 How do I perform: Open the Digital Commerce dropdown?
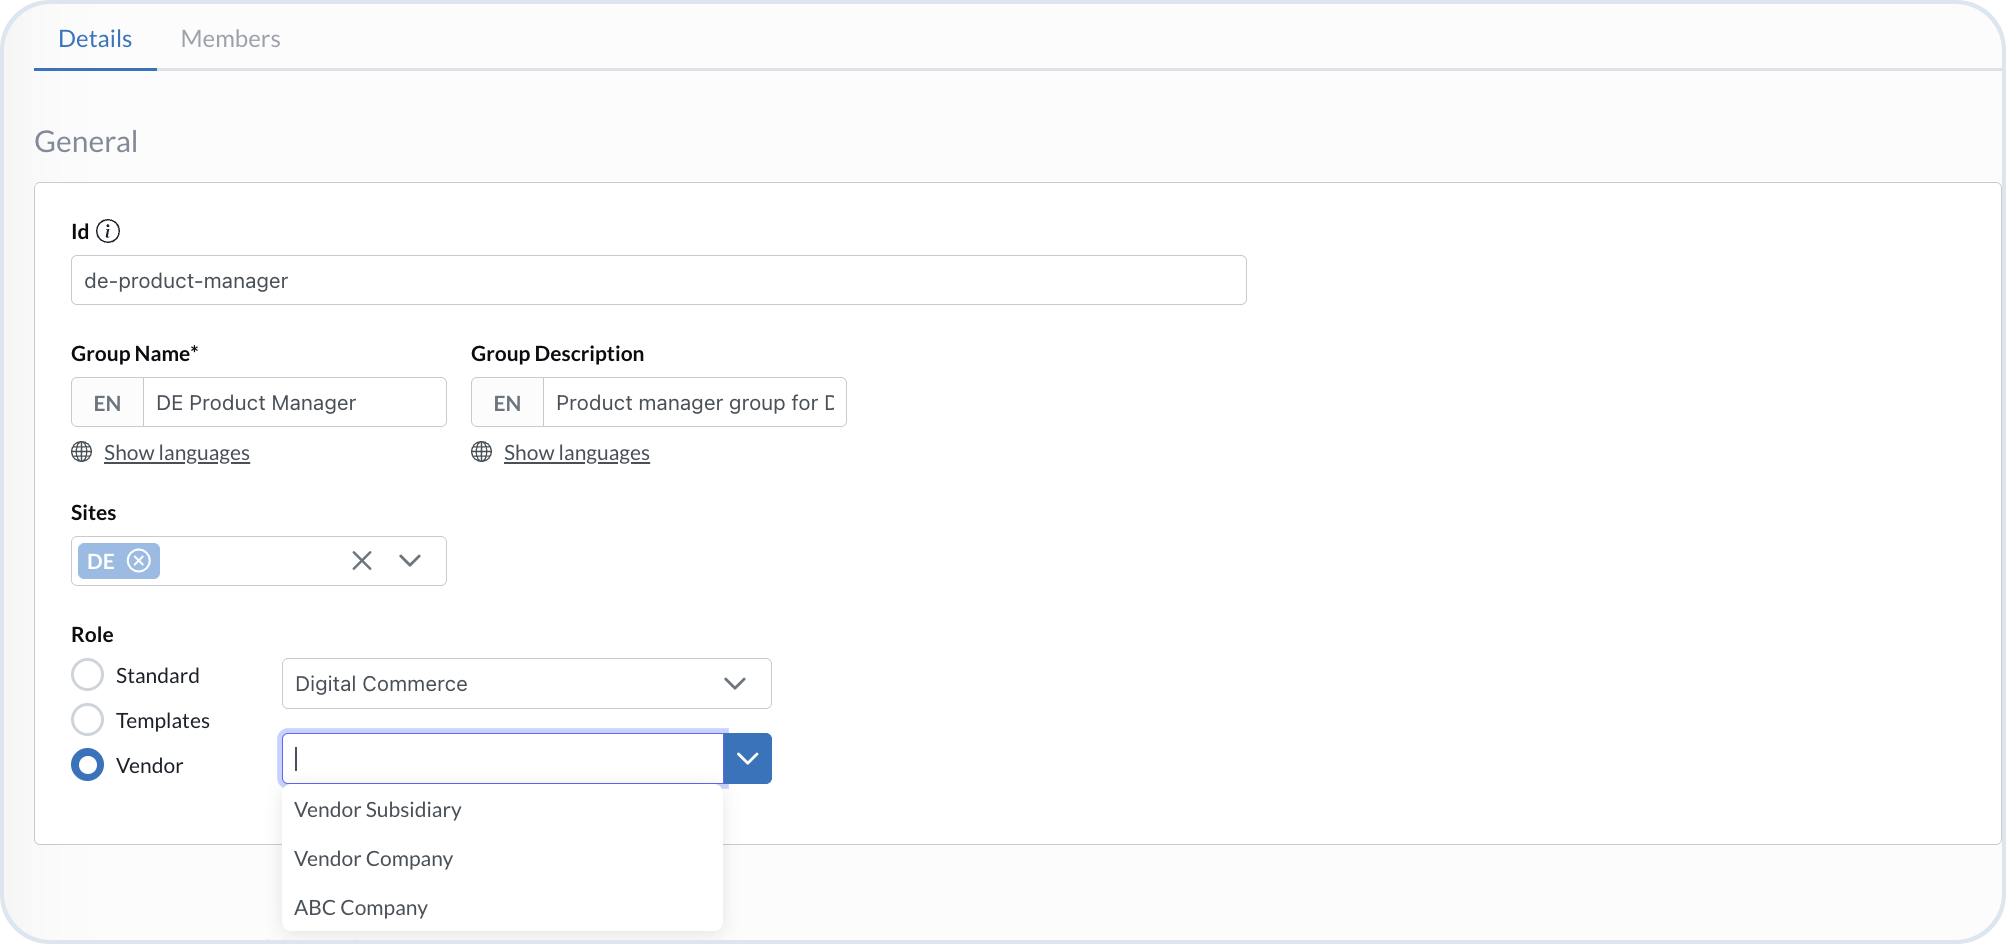(x=526, y=684)
